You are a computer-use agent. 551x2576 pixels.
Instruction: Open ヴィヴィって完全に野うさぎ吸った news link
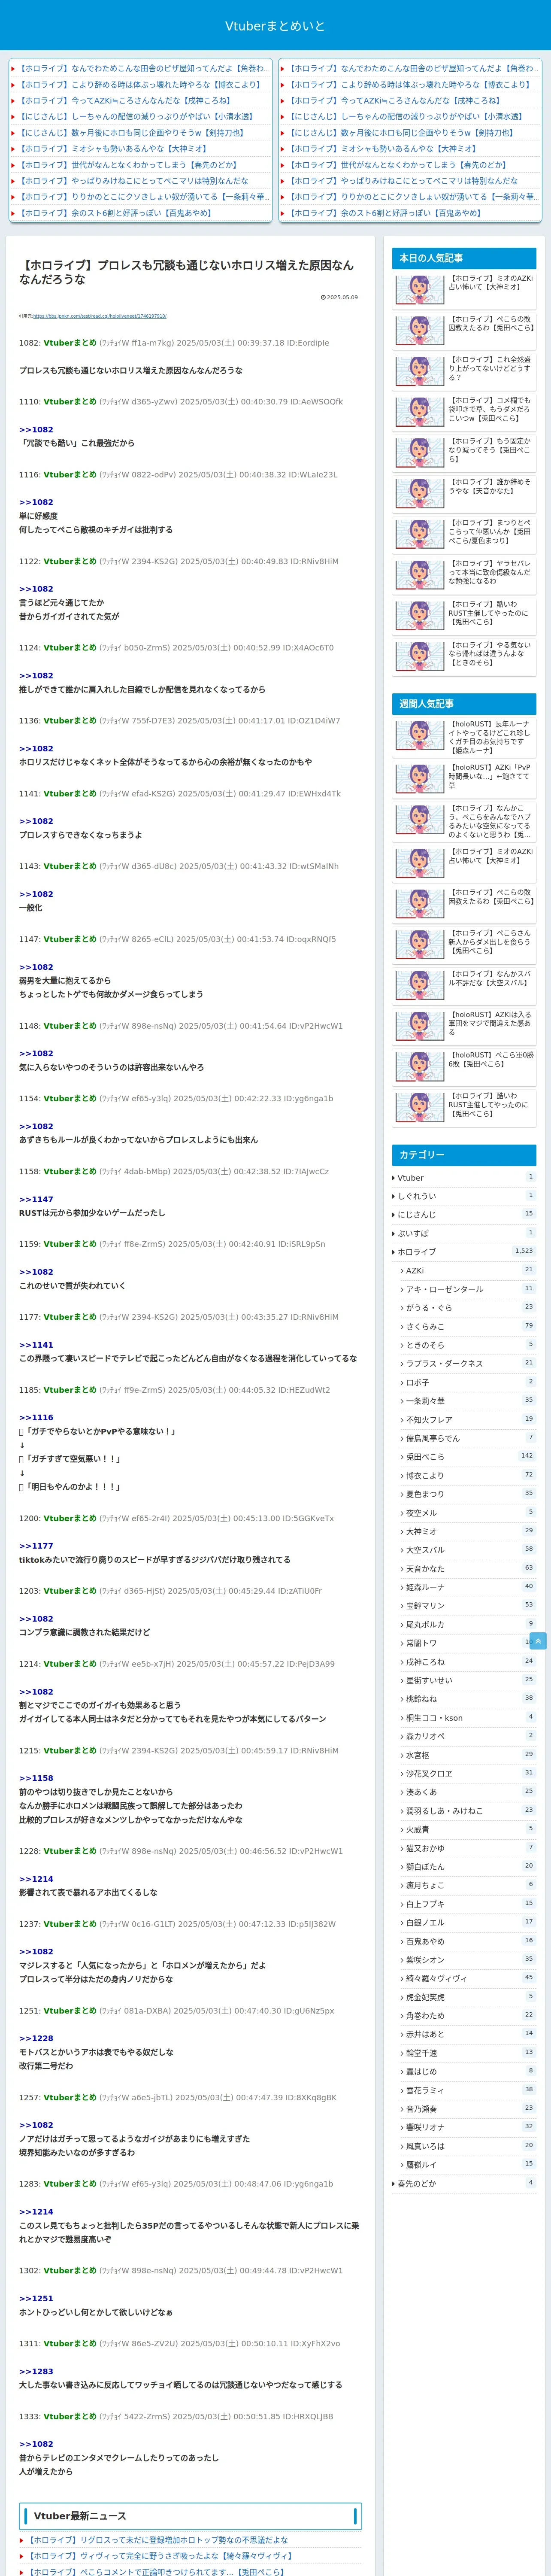coord(160,2556)
